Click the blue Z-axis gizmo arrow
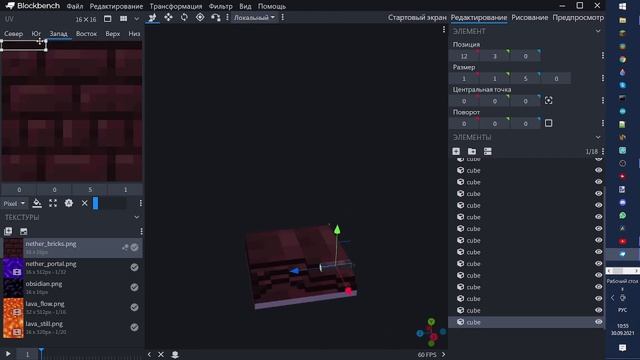 click(x=294, y=271)
